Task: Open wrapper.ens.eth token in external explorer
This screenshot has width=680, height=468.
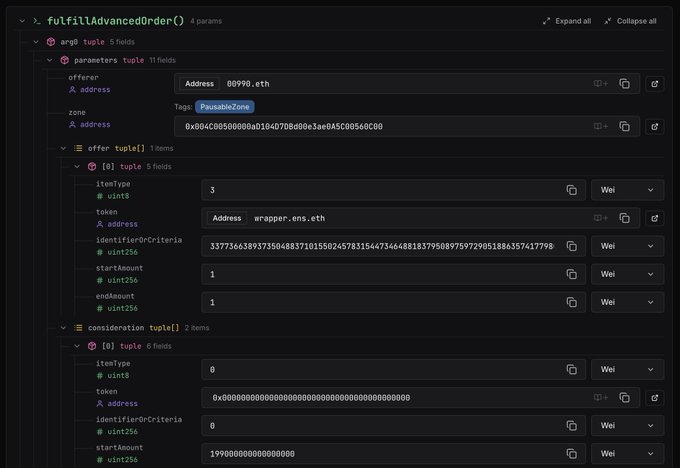Action: coord(654,218)
